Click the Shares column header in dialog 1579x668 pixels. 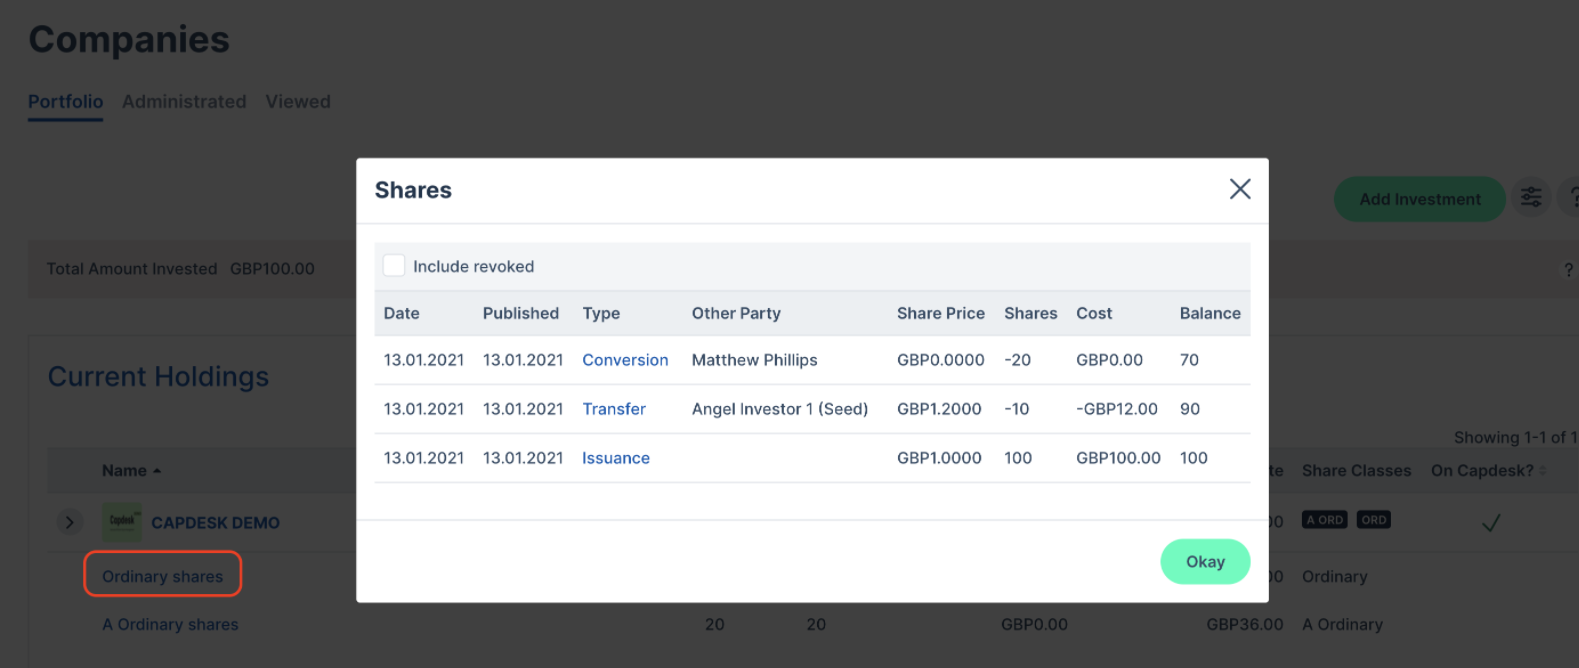pyautogui.click(x=1031, y=313)
